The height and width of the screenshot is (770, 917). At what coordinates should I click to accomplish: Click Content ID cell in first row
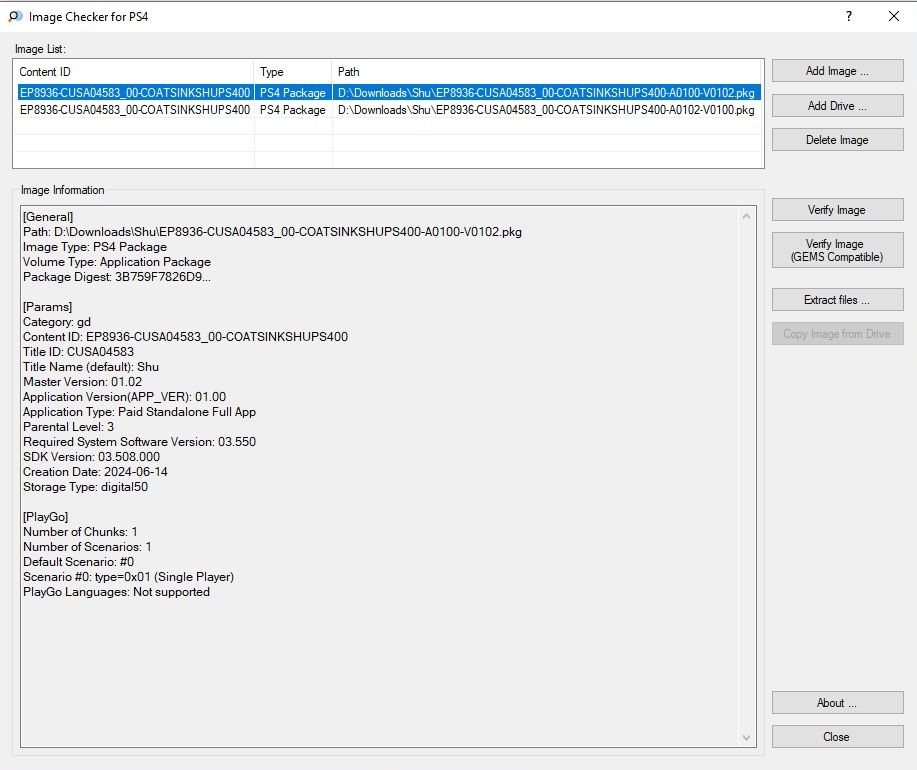[x=135, y=93]
